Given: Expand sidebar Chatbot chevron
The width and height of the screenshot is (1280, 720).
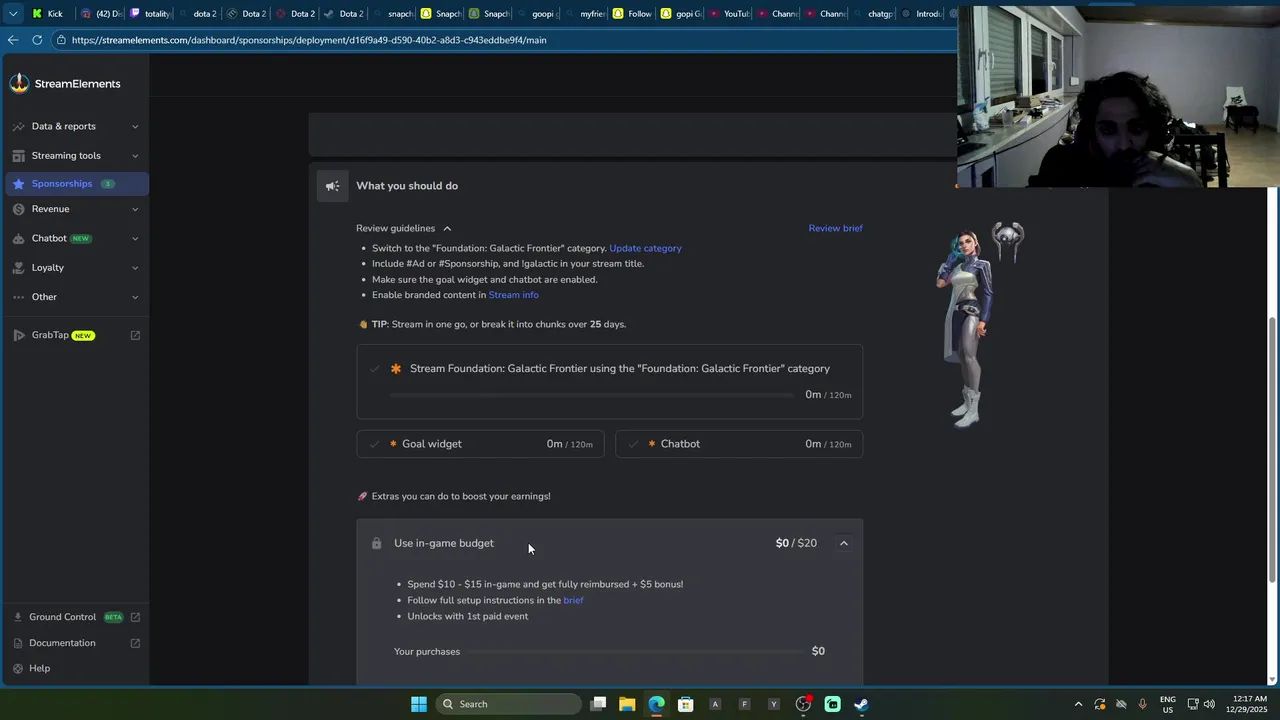Looking at the screenshot, I should pyautogui.click(x=135, y=239).
